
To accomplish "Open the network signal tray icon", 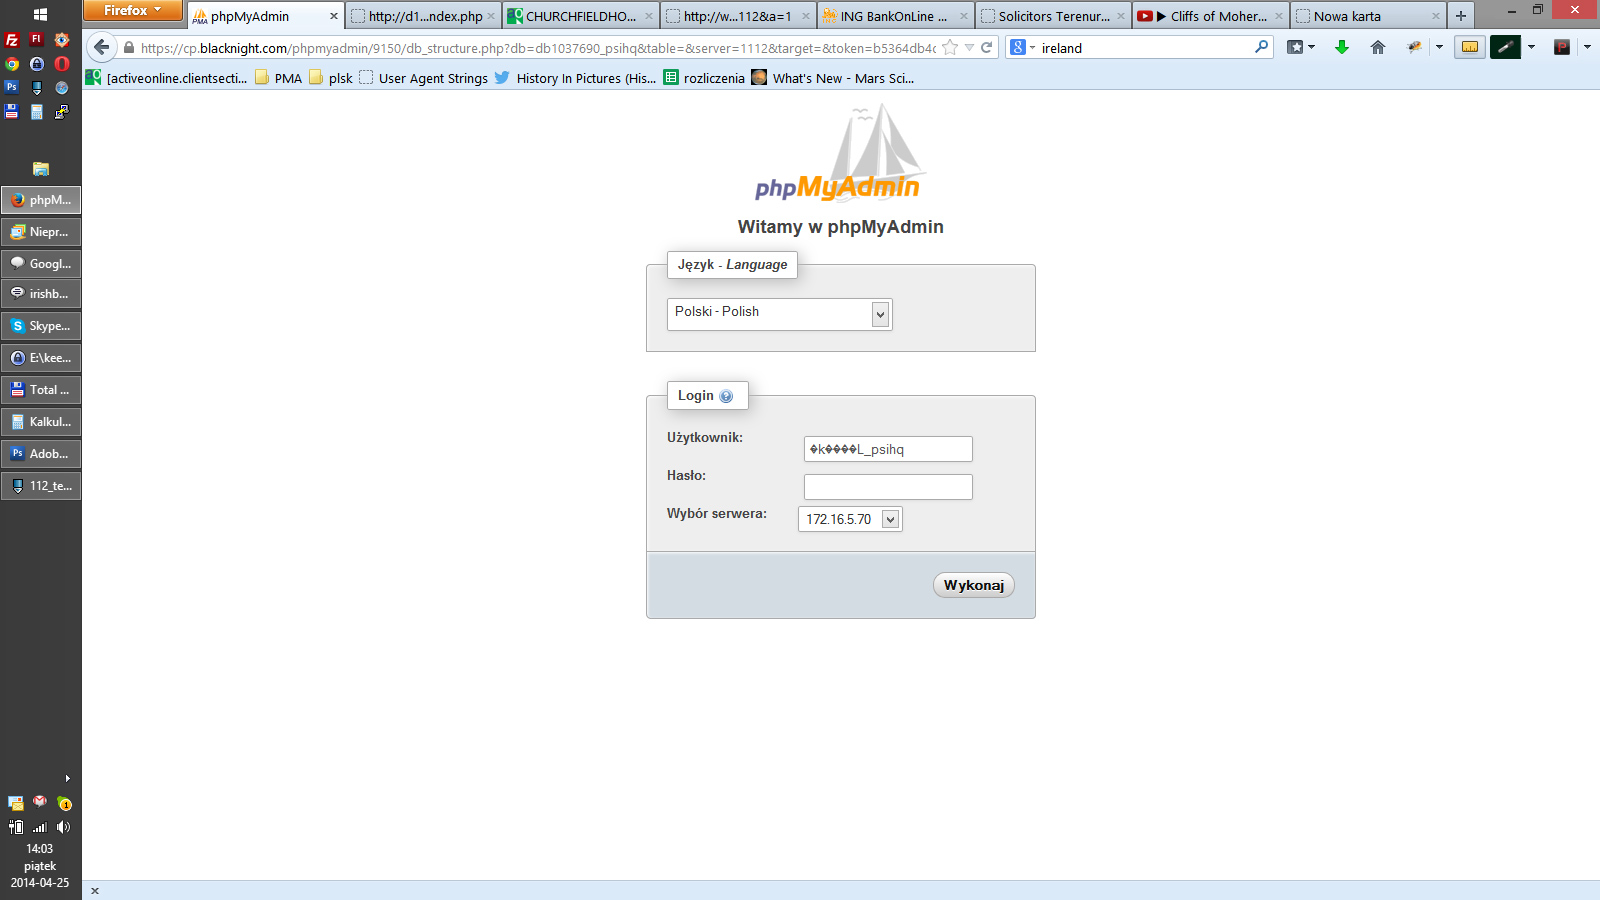I will pyautogui.click(x=40, y=827).
